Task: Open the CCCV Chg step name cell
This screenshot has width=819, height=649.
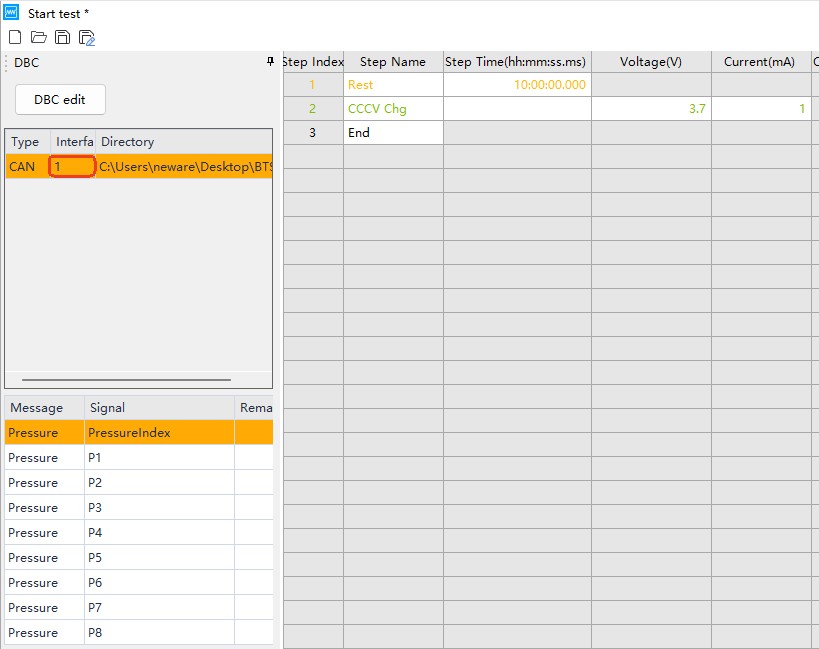Action: tap(393, 109)
